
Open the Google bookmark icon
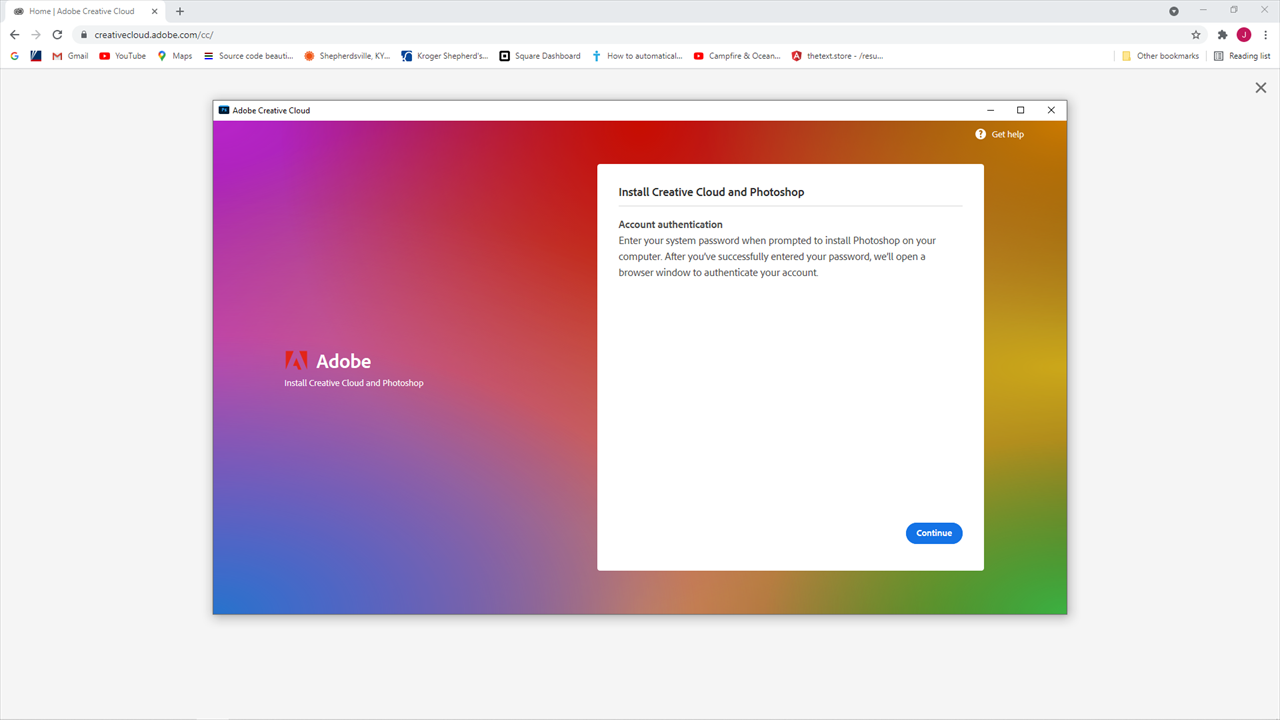15,56
